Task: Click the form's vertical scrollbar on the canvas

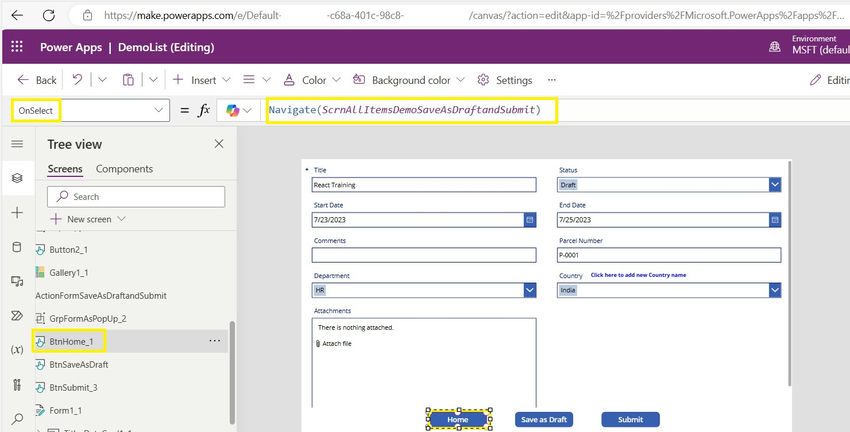Action: coord(789,273)
